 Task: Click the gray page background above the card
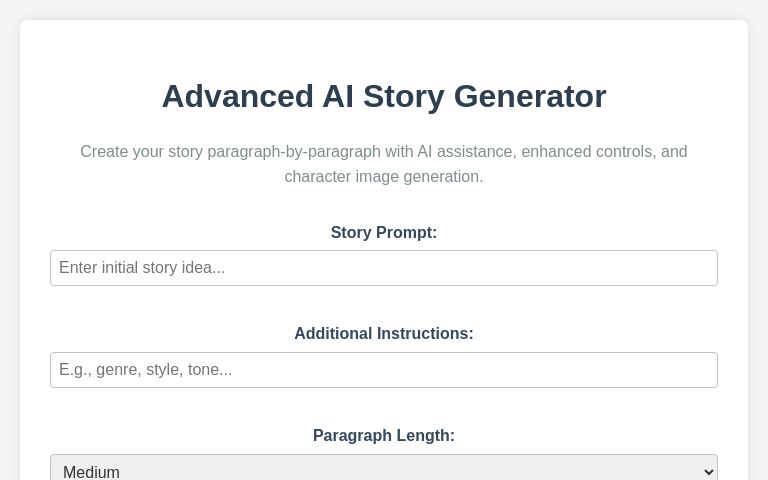coord(384,9)
